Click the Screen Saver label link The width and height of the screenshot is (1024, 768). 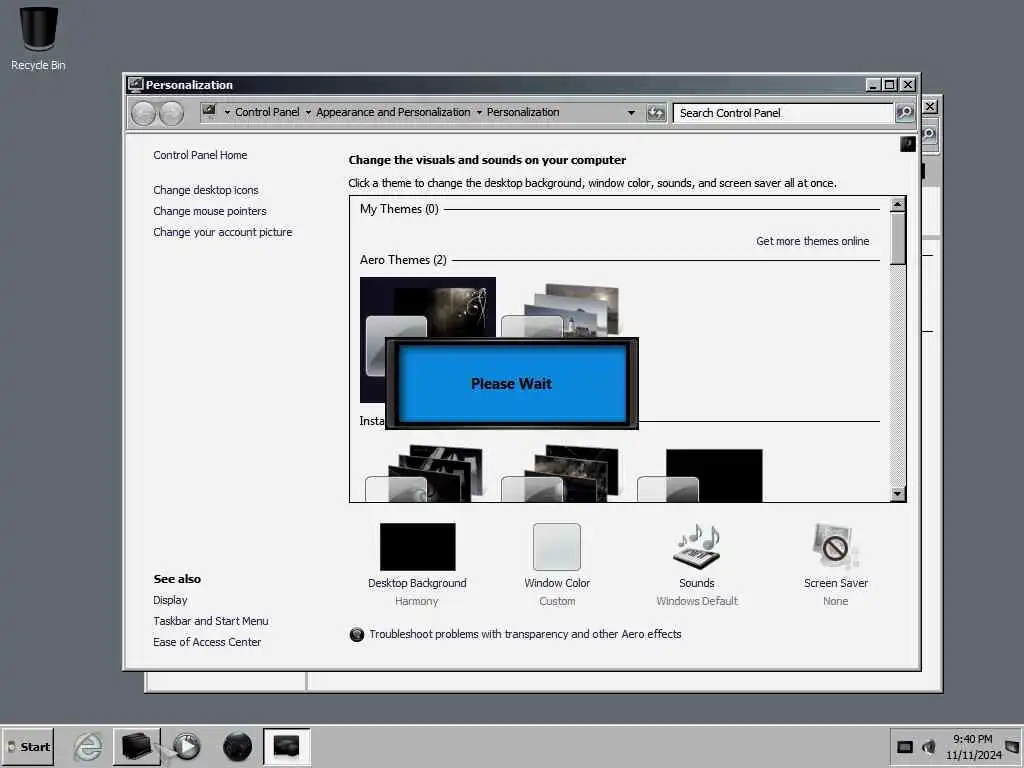836,583
